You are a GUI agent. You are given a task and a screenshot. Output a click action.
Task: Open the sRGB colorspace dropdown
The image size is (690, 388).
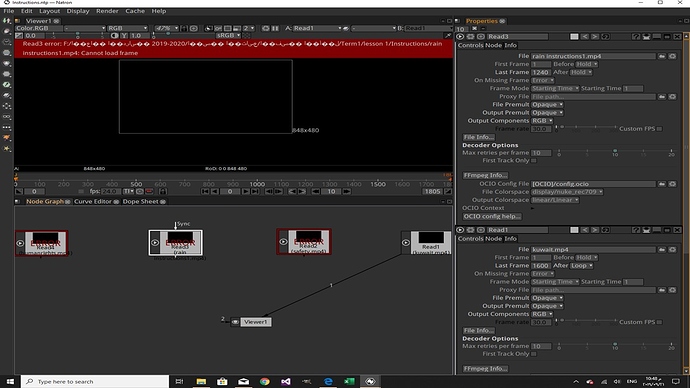(228, 35)
